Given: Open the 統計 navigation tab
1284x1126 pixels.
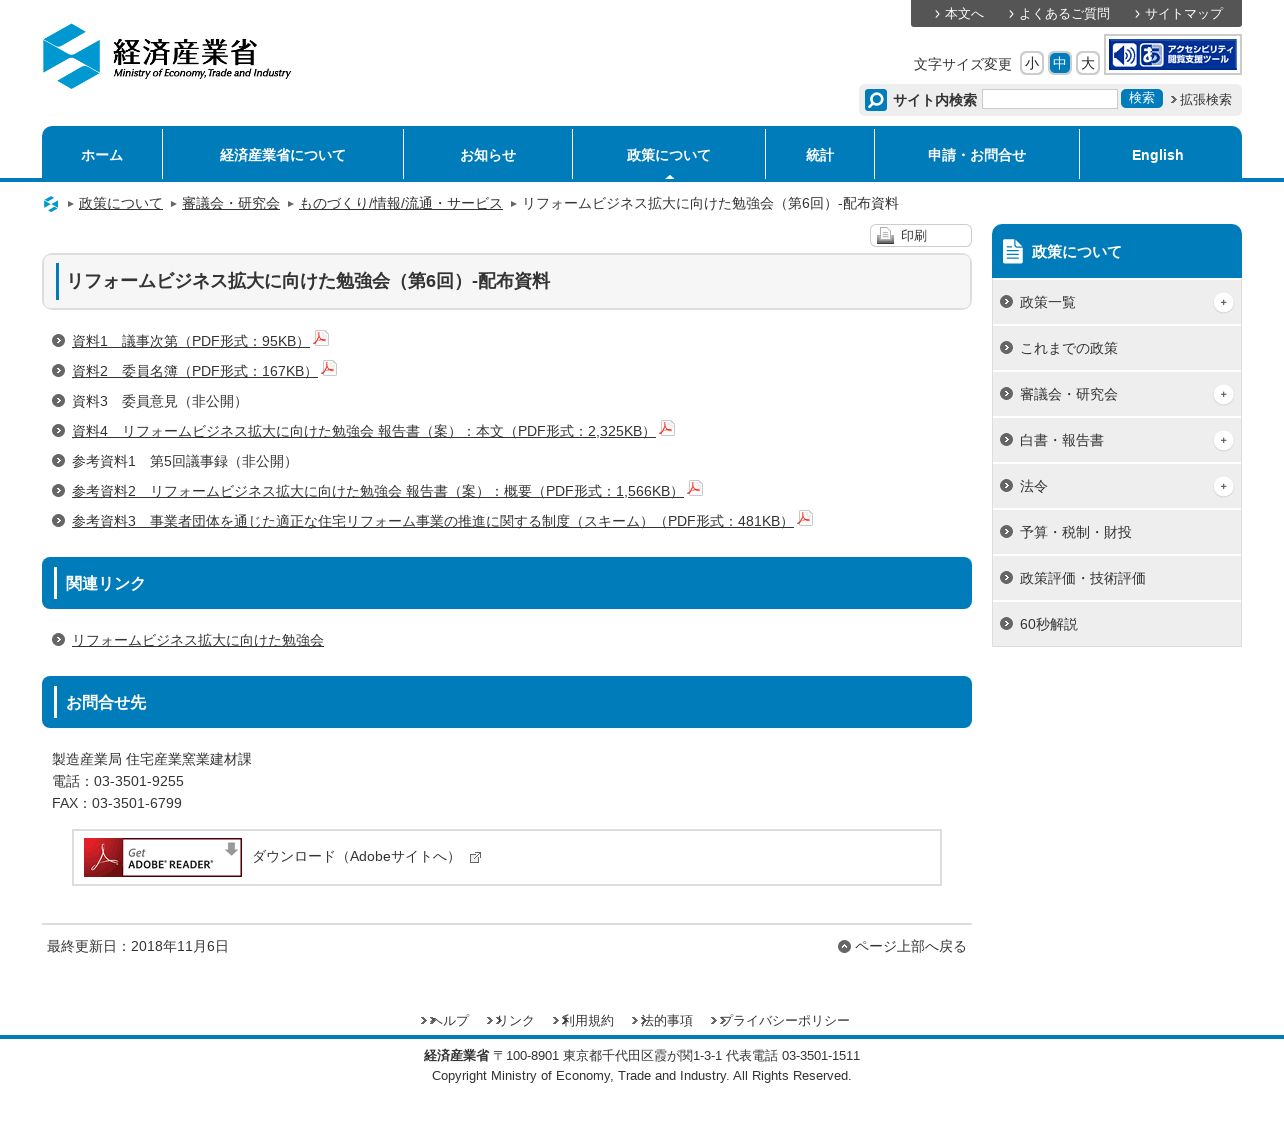Looking at the screenshot, I should pos(820,155).
